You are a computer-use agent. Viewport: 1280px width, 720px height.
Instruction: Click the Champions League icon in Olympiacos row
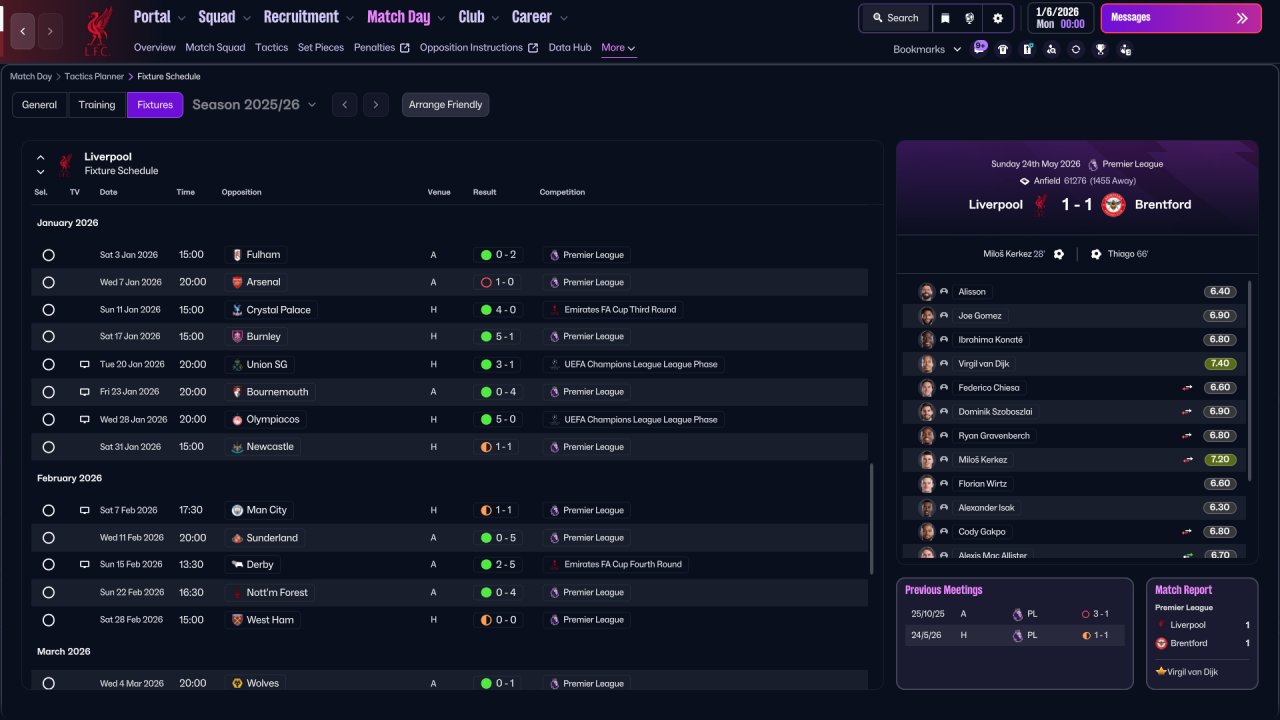pos(554,420)
